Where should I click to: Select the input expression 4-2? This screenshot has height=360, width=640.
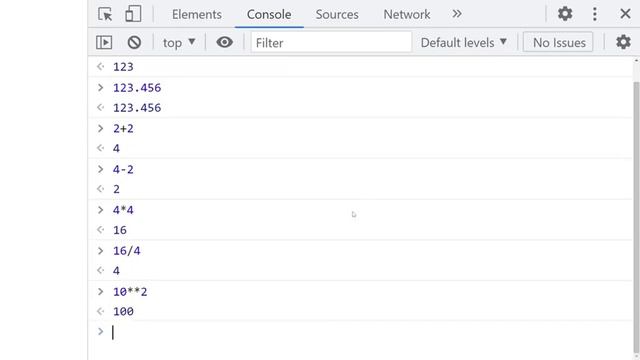point(123,169)
